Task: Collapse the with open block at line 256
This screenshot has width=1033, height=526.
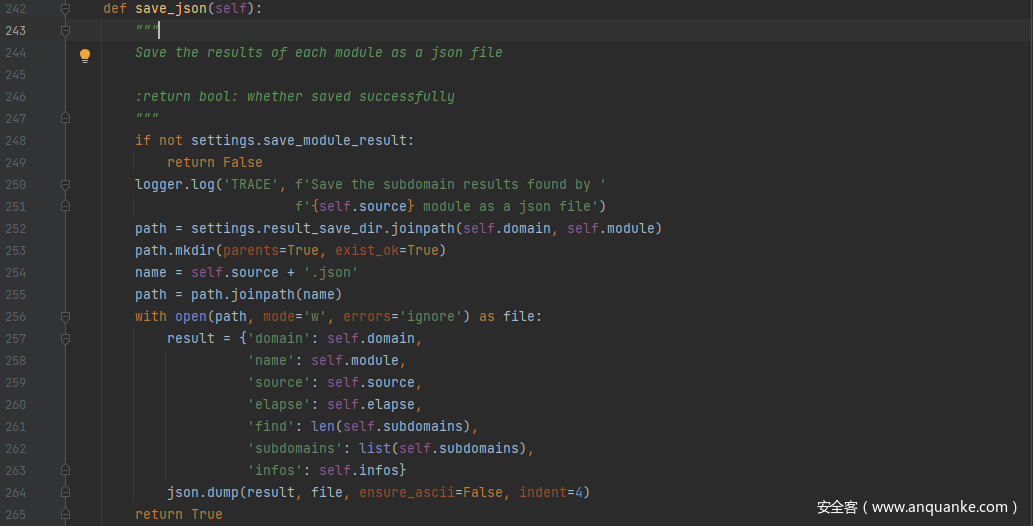Action: [66, 317]
